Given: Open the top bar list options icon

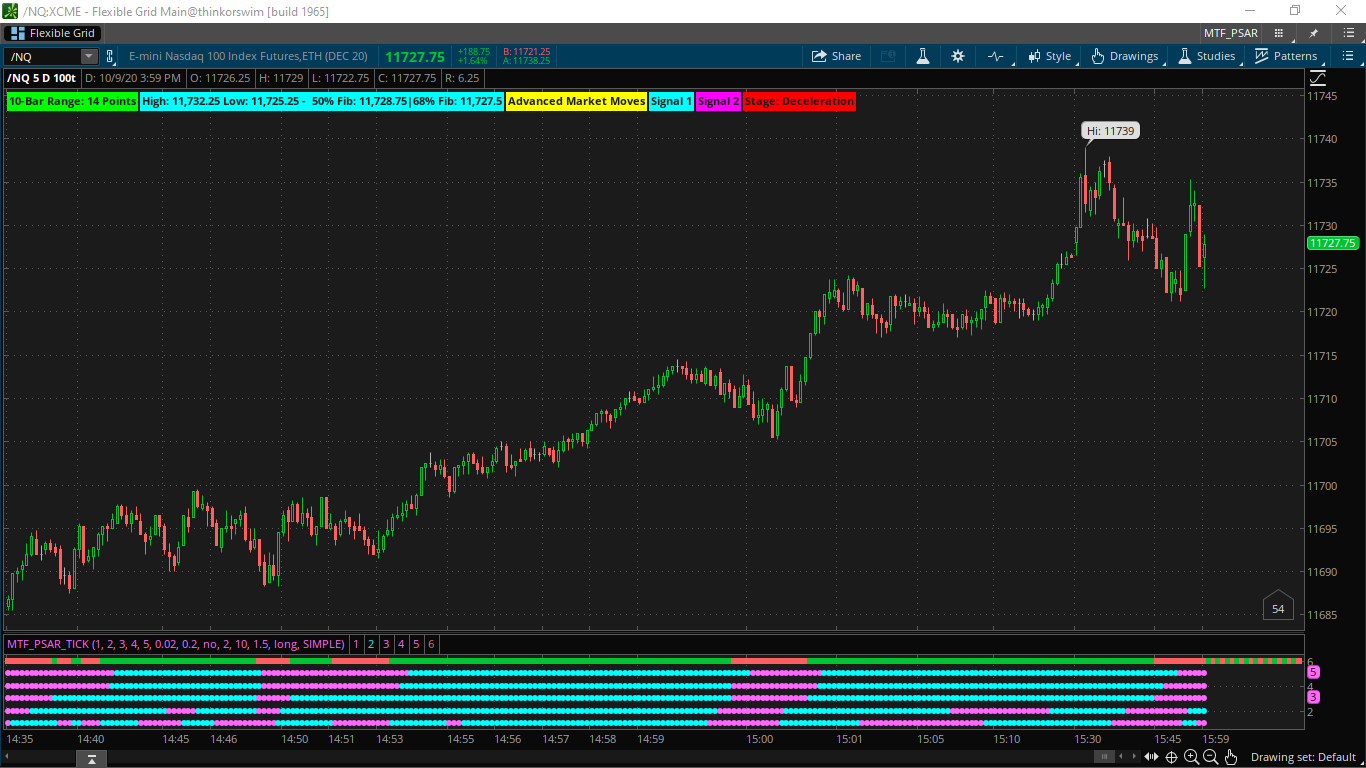Looking at the screenshot, I should [1348, 33].
